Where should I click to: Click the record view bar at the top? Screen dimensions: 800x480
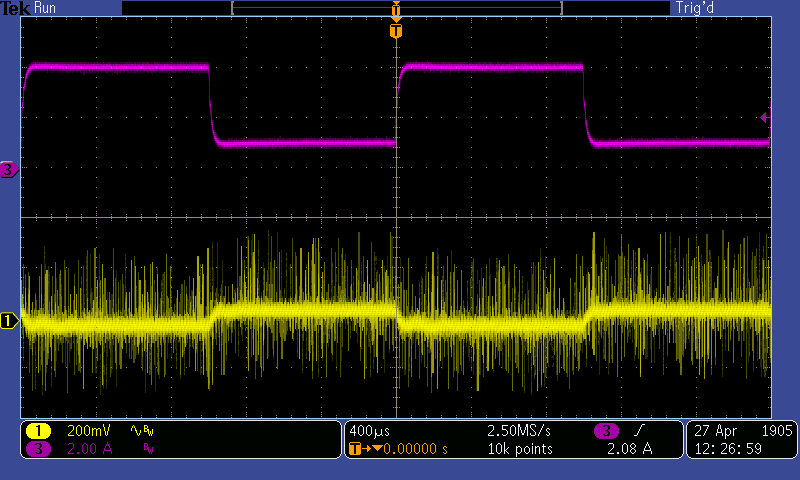point(396,8)
